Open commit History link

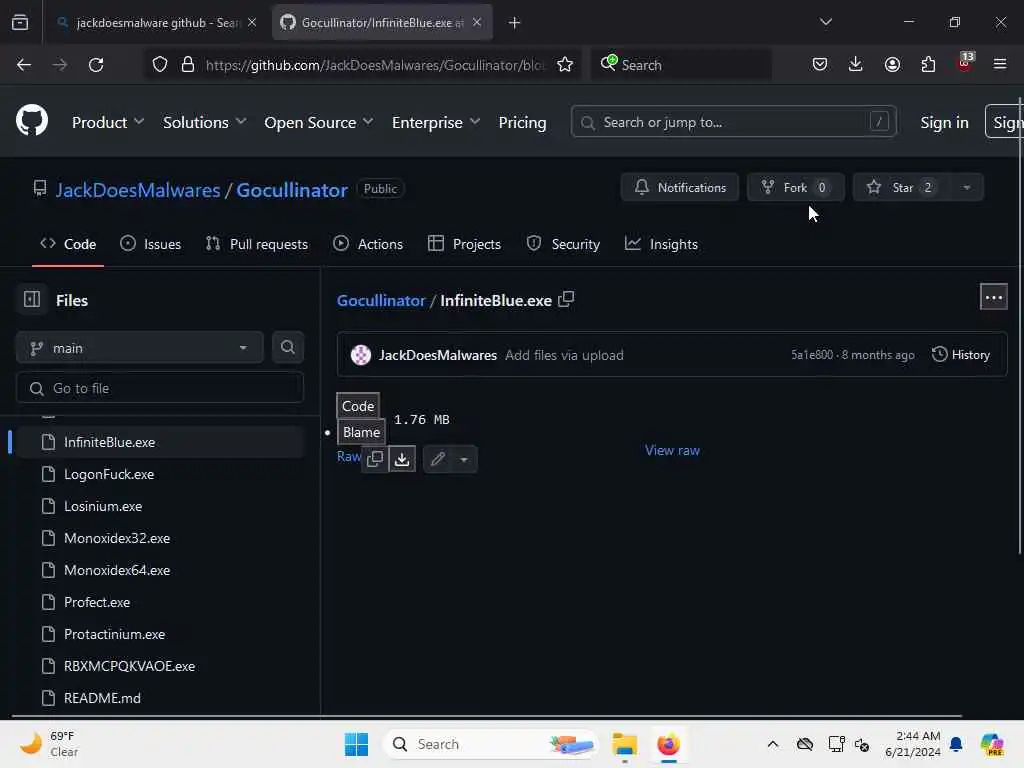click(961, 355)
